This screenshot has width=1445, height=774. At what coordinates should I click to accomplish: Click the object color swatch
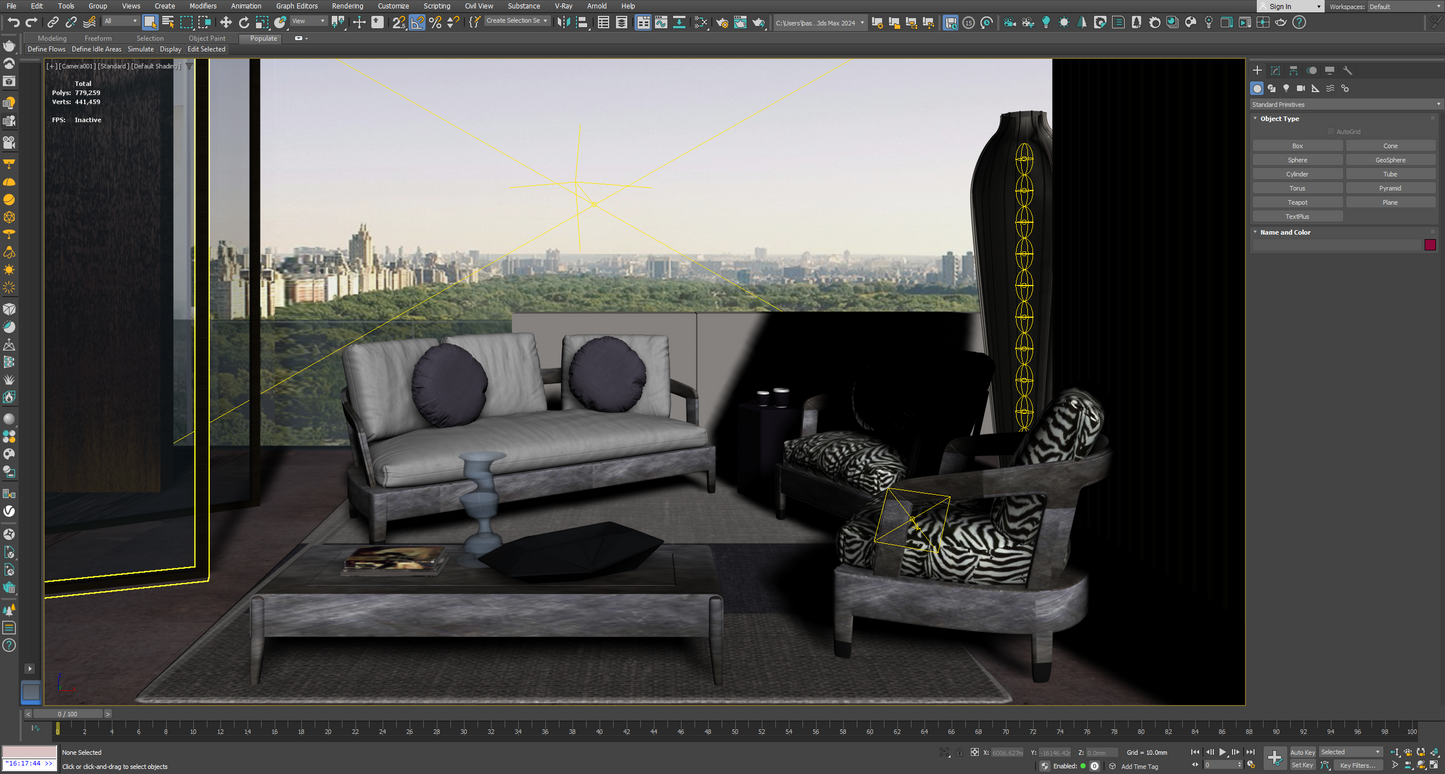[x=1430, y=245]
